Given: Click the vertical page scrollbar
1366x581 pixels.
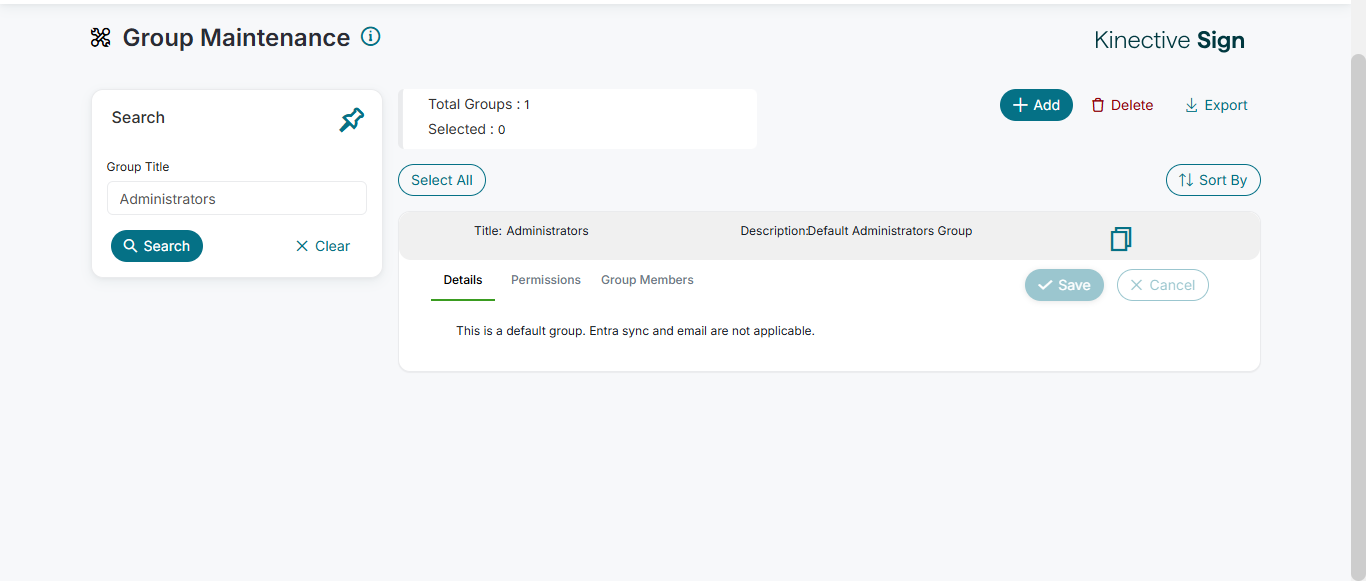Looking at the screenshot, I should (1358, 300).
